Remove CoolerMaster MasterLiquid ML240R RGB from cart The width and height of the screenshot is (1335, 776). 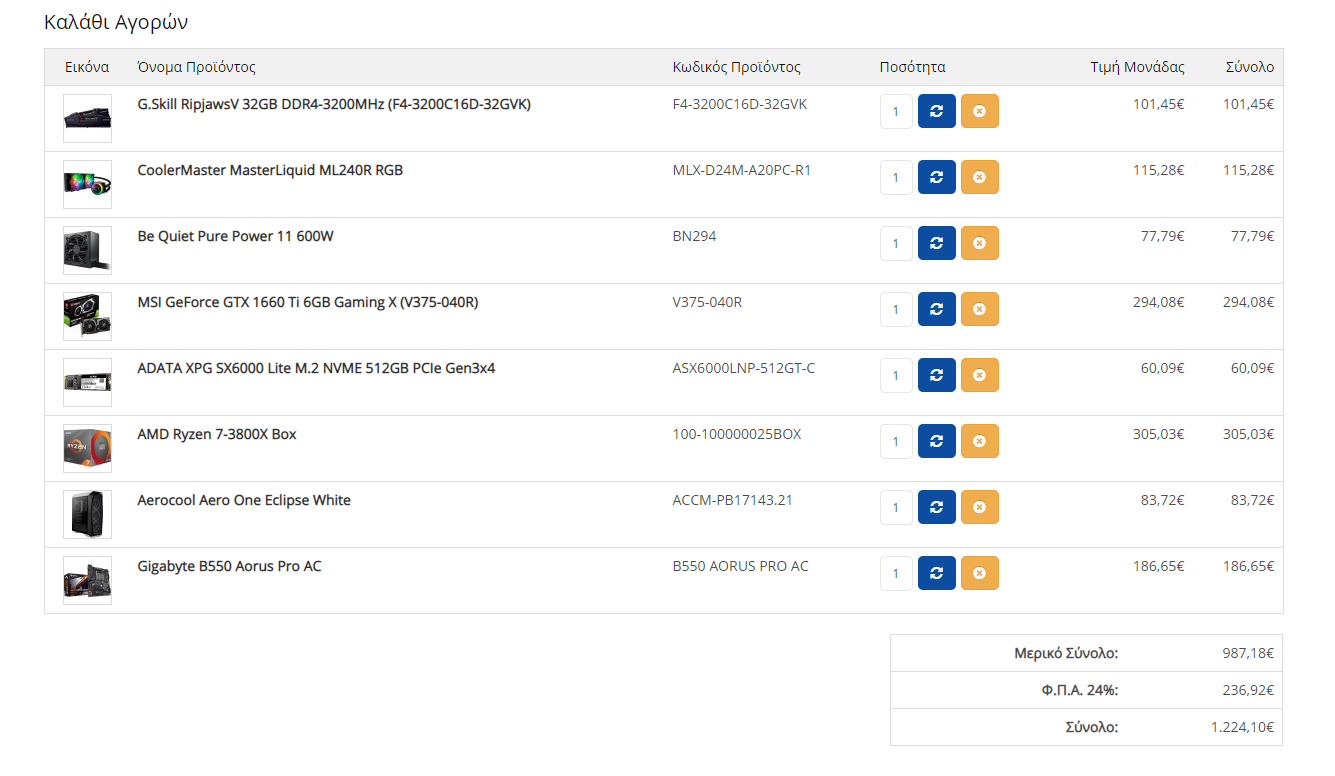click(x=980, y=177)
